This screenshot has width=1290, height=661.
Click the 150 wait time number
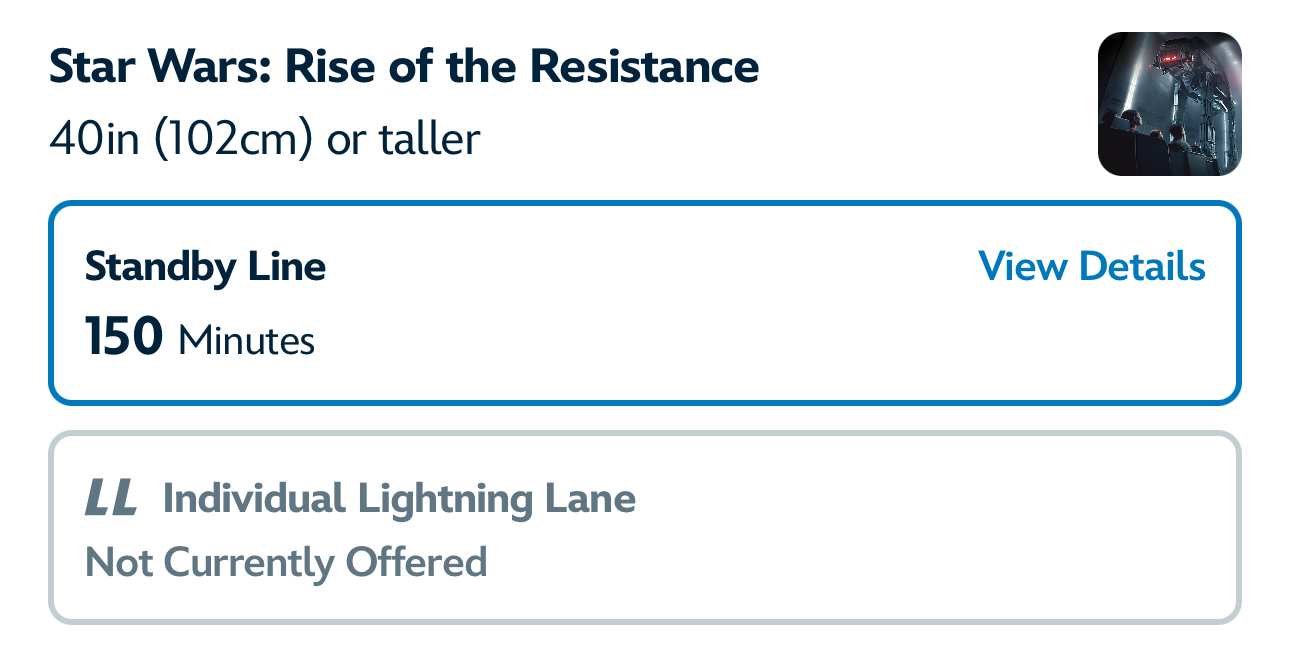[x=124, y=337]
